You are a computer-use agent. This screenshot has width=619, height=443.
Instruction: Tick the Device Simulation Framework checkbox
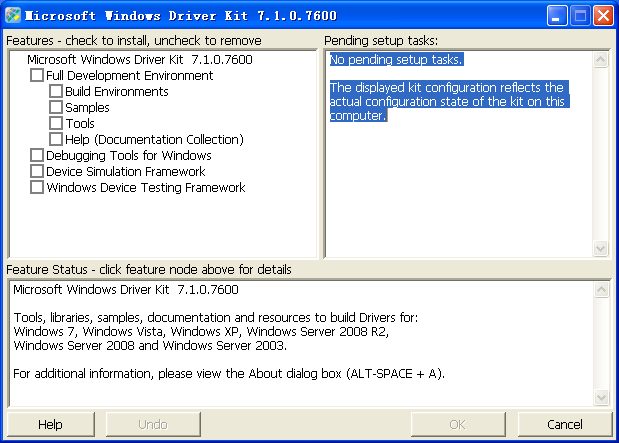coord(37,171)
